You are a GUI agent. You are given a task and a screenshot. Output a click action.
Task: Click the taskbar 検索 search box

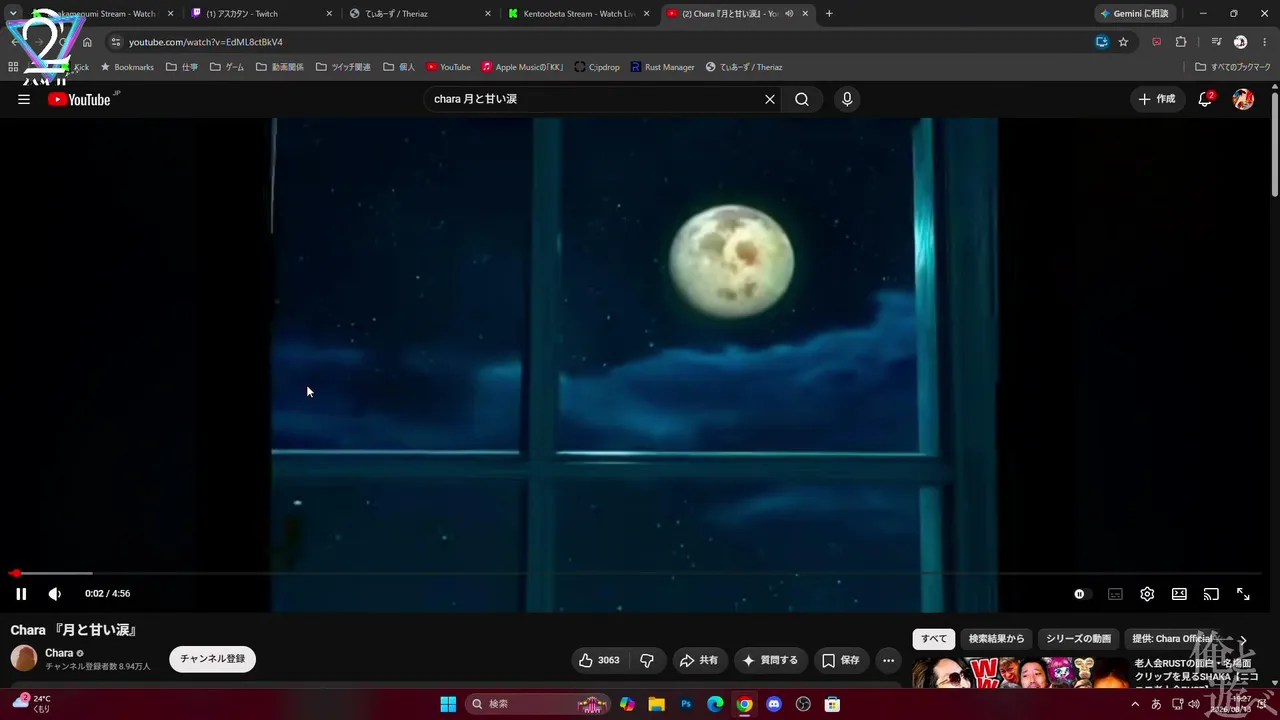pyautogui.click(x=539, y=704)
